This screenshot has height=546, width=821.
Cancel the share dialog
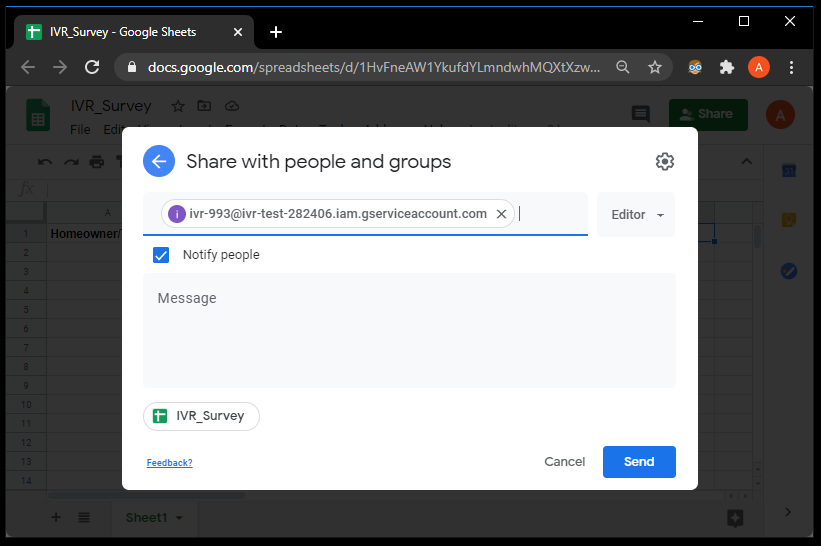pyautogui.click(x=564, y=462)
